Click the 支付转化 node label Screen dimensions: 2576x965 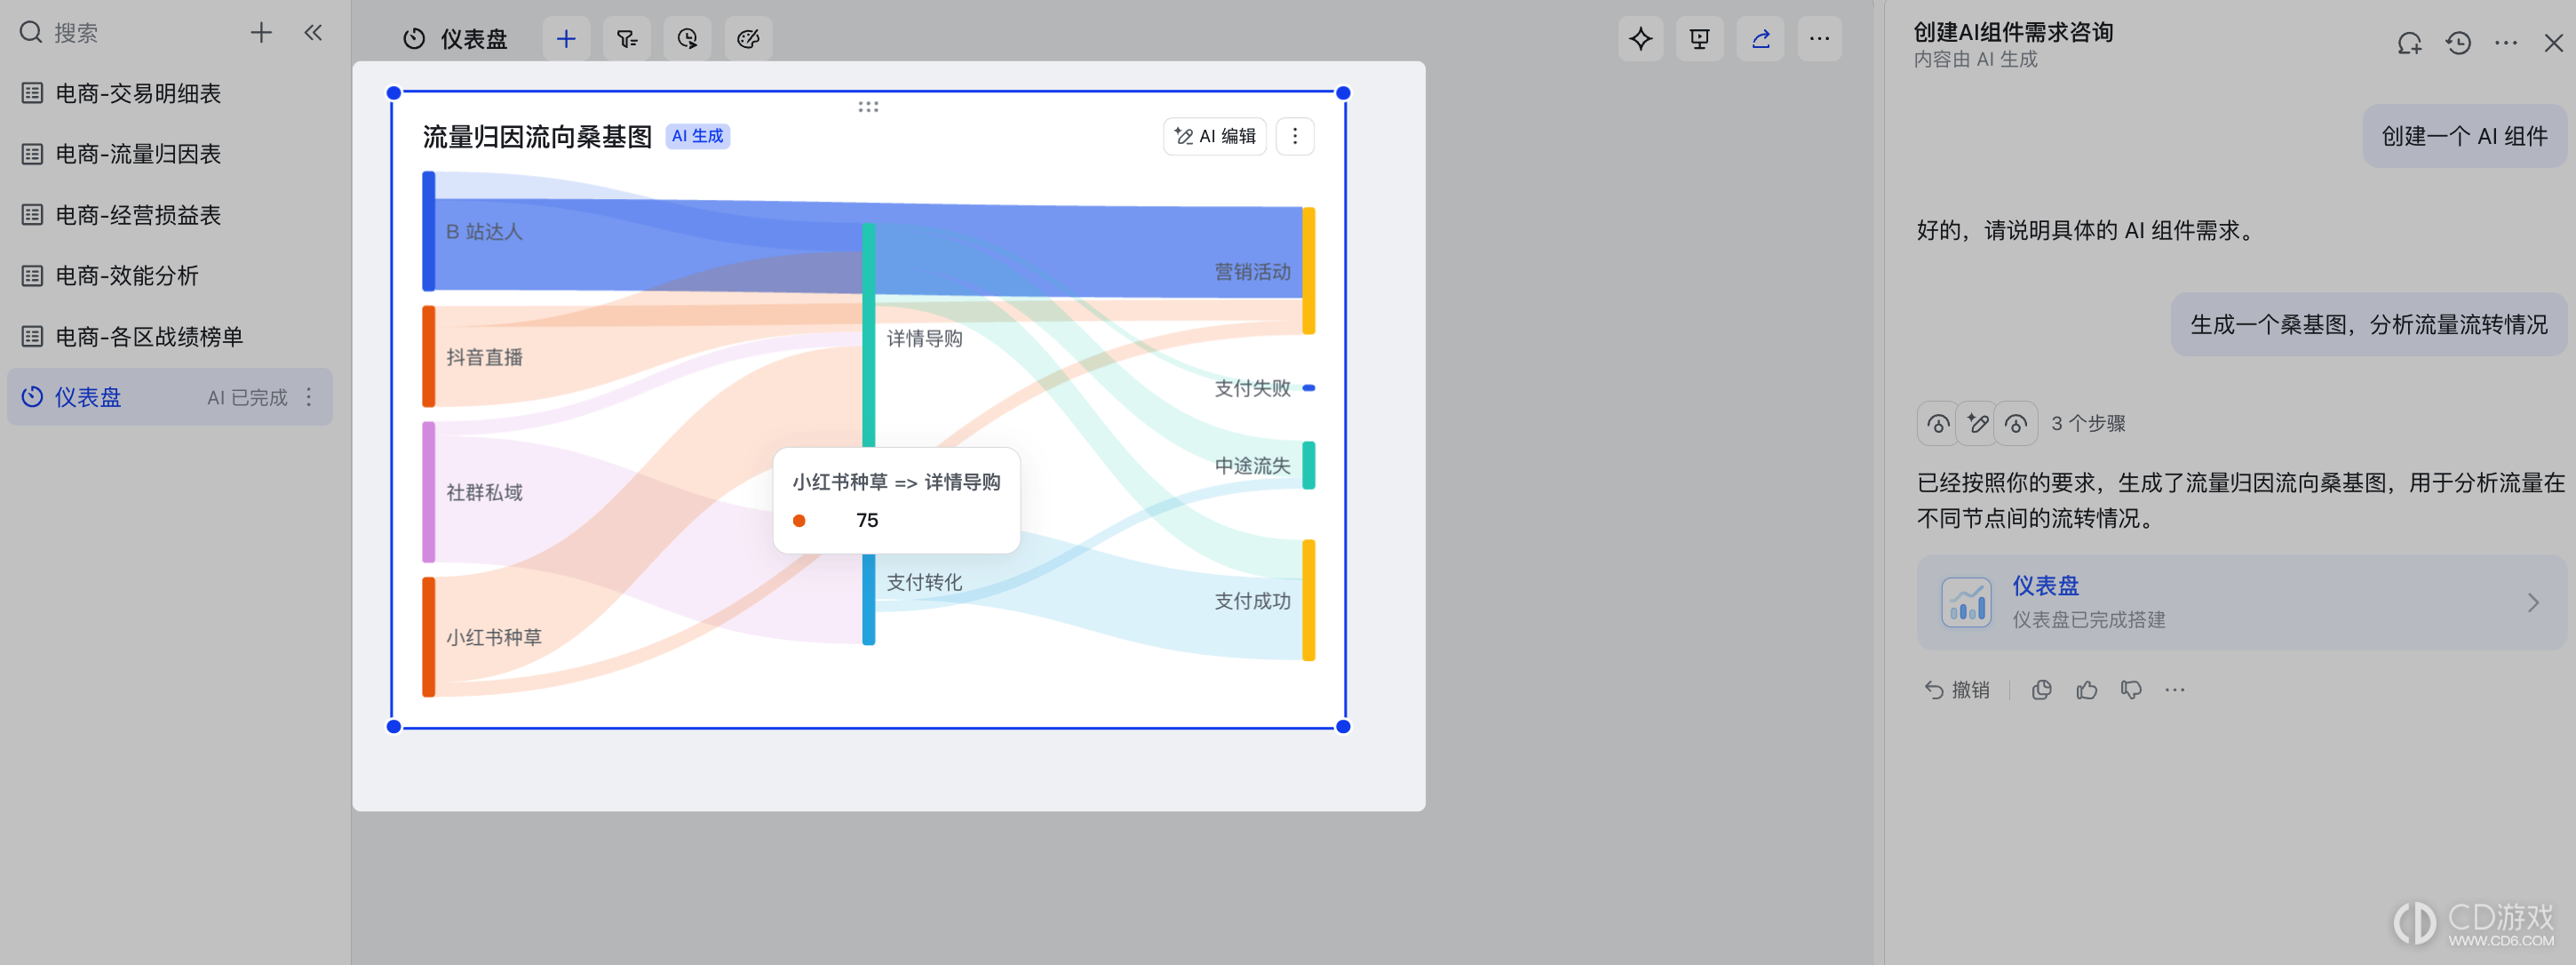[x=925, y=582]
